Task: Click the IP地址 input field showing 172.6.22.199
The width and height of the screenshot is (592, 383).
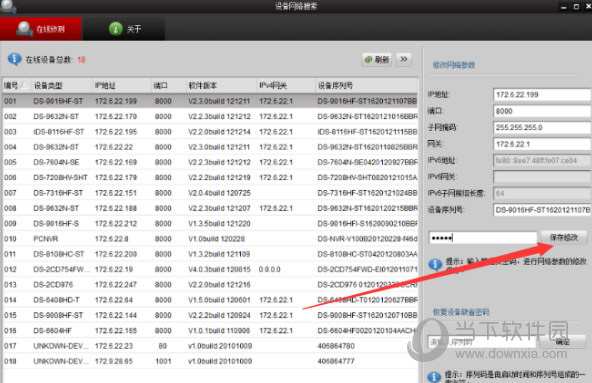Action: (x=542, y=94)
